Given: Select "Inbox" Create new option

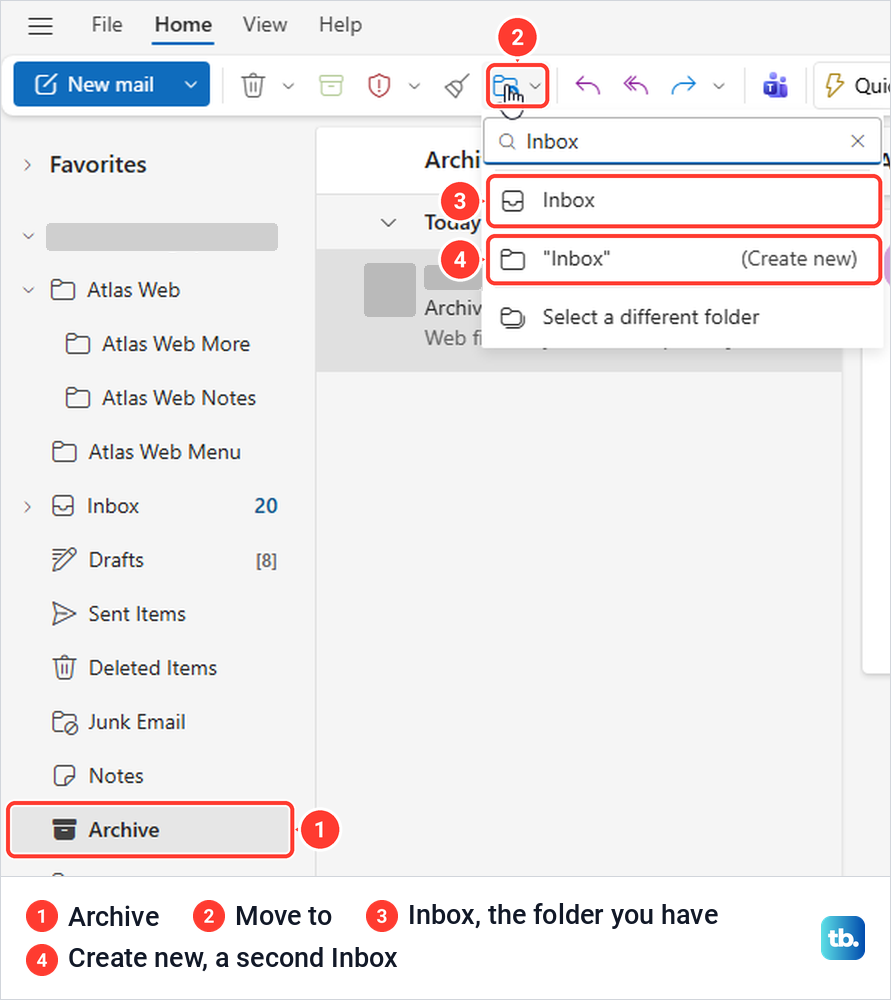Looking at the screenshot, I should tap(684, 259).
